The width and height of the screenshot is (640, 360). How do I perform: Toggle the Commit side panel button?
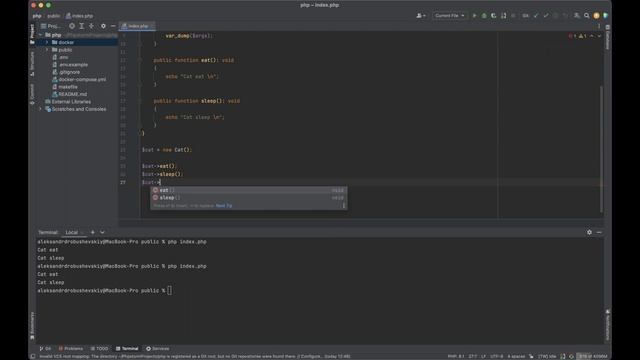(32, 94)
